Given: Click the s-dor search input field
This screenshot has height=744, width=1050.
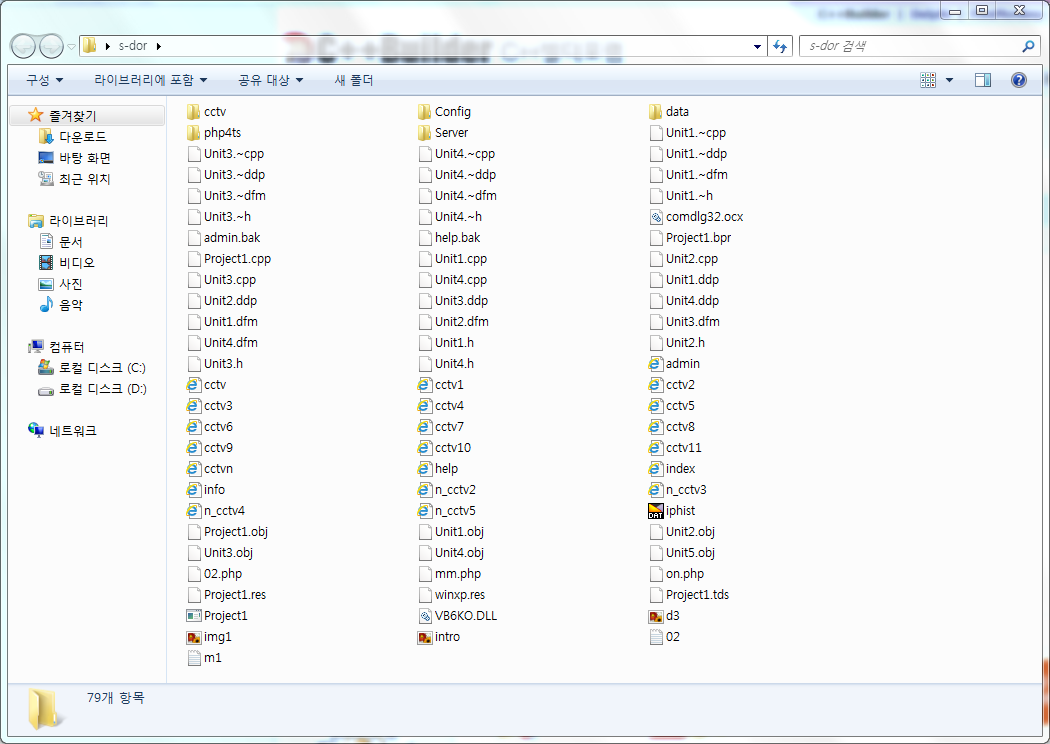Looking at the screenshot, I should 910,46.
